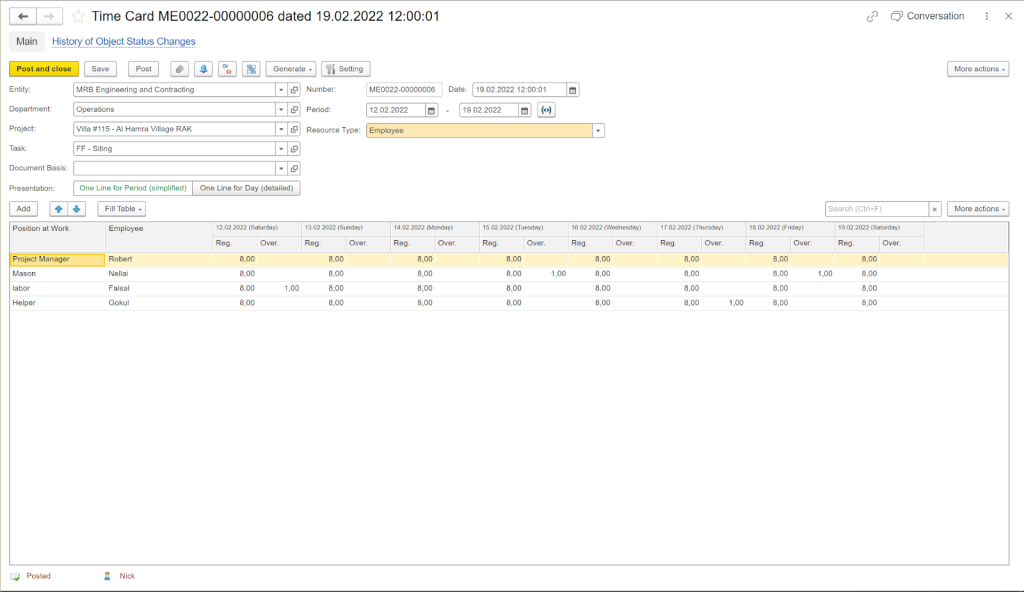This screenshot has height=592, width=1024.
Task: Open the three-dot menu at top right
Action: [x=986, y=16]
